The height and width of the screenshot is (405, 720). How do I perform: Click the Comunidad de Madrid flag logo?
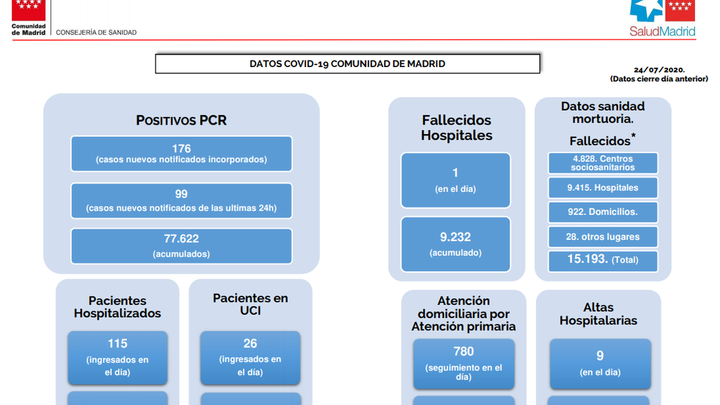27,10
